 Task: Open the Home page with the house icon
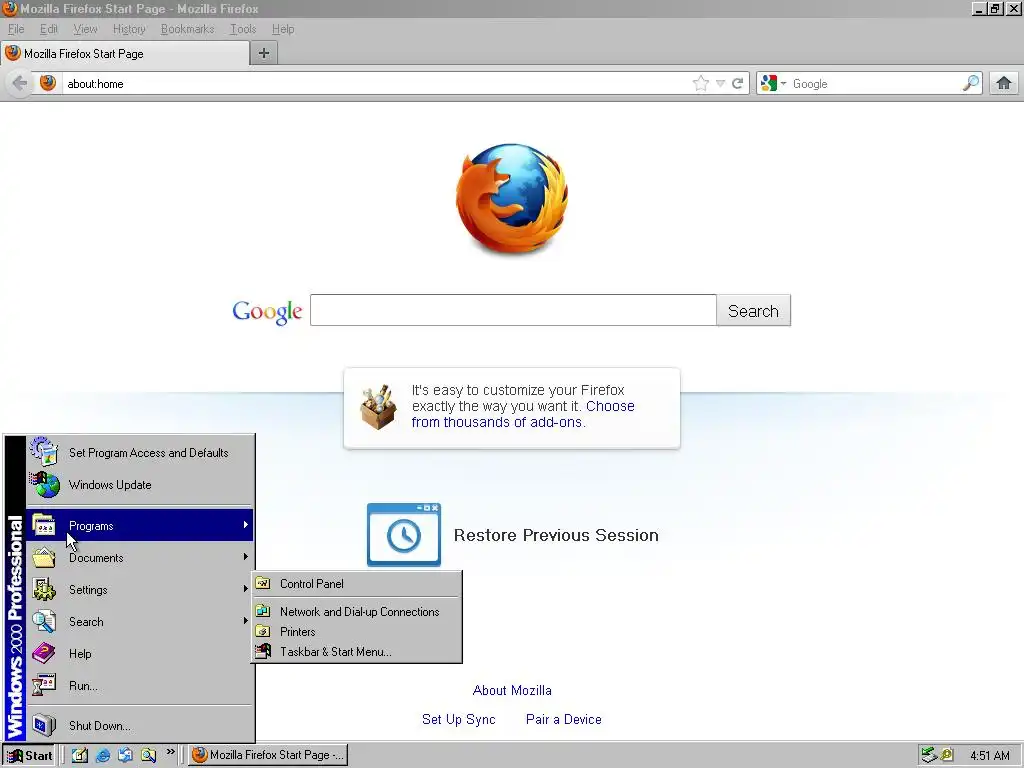1004,83
